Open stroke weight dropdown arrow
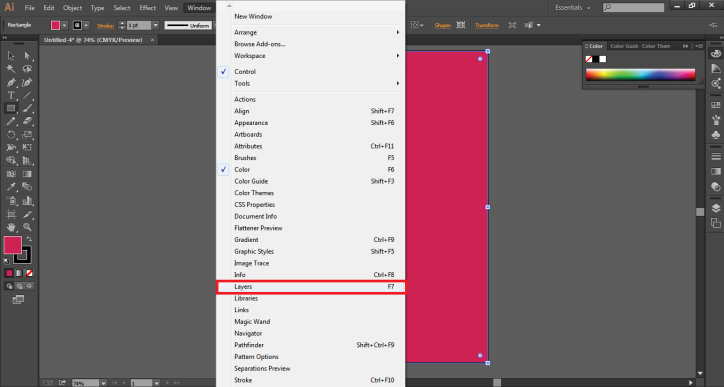Screen dimensions: 724x387 [x=156, y=25]
